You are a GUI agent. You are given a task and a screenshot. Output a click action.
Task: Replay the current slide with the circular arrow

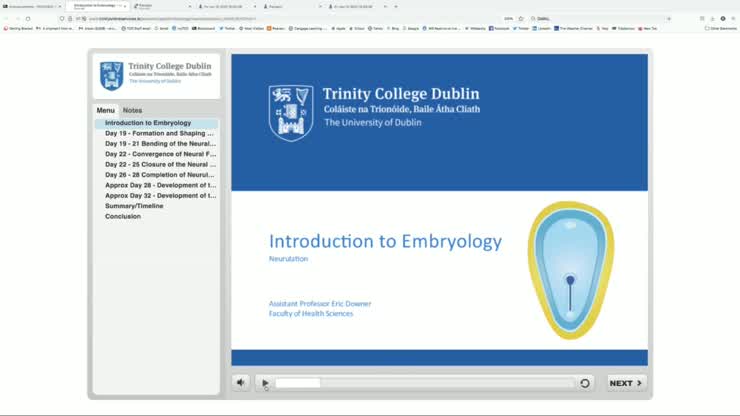pyautogui.click(x=585, y=383)
